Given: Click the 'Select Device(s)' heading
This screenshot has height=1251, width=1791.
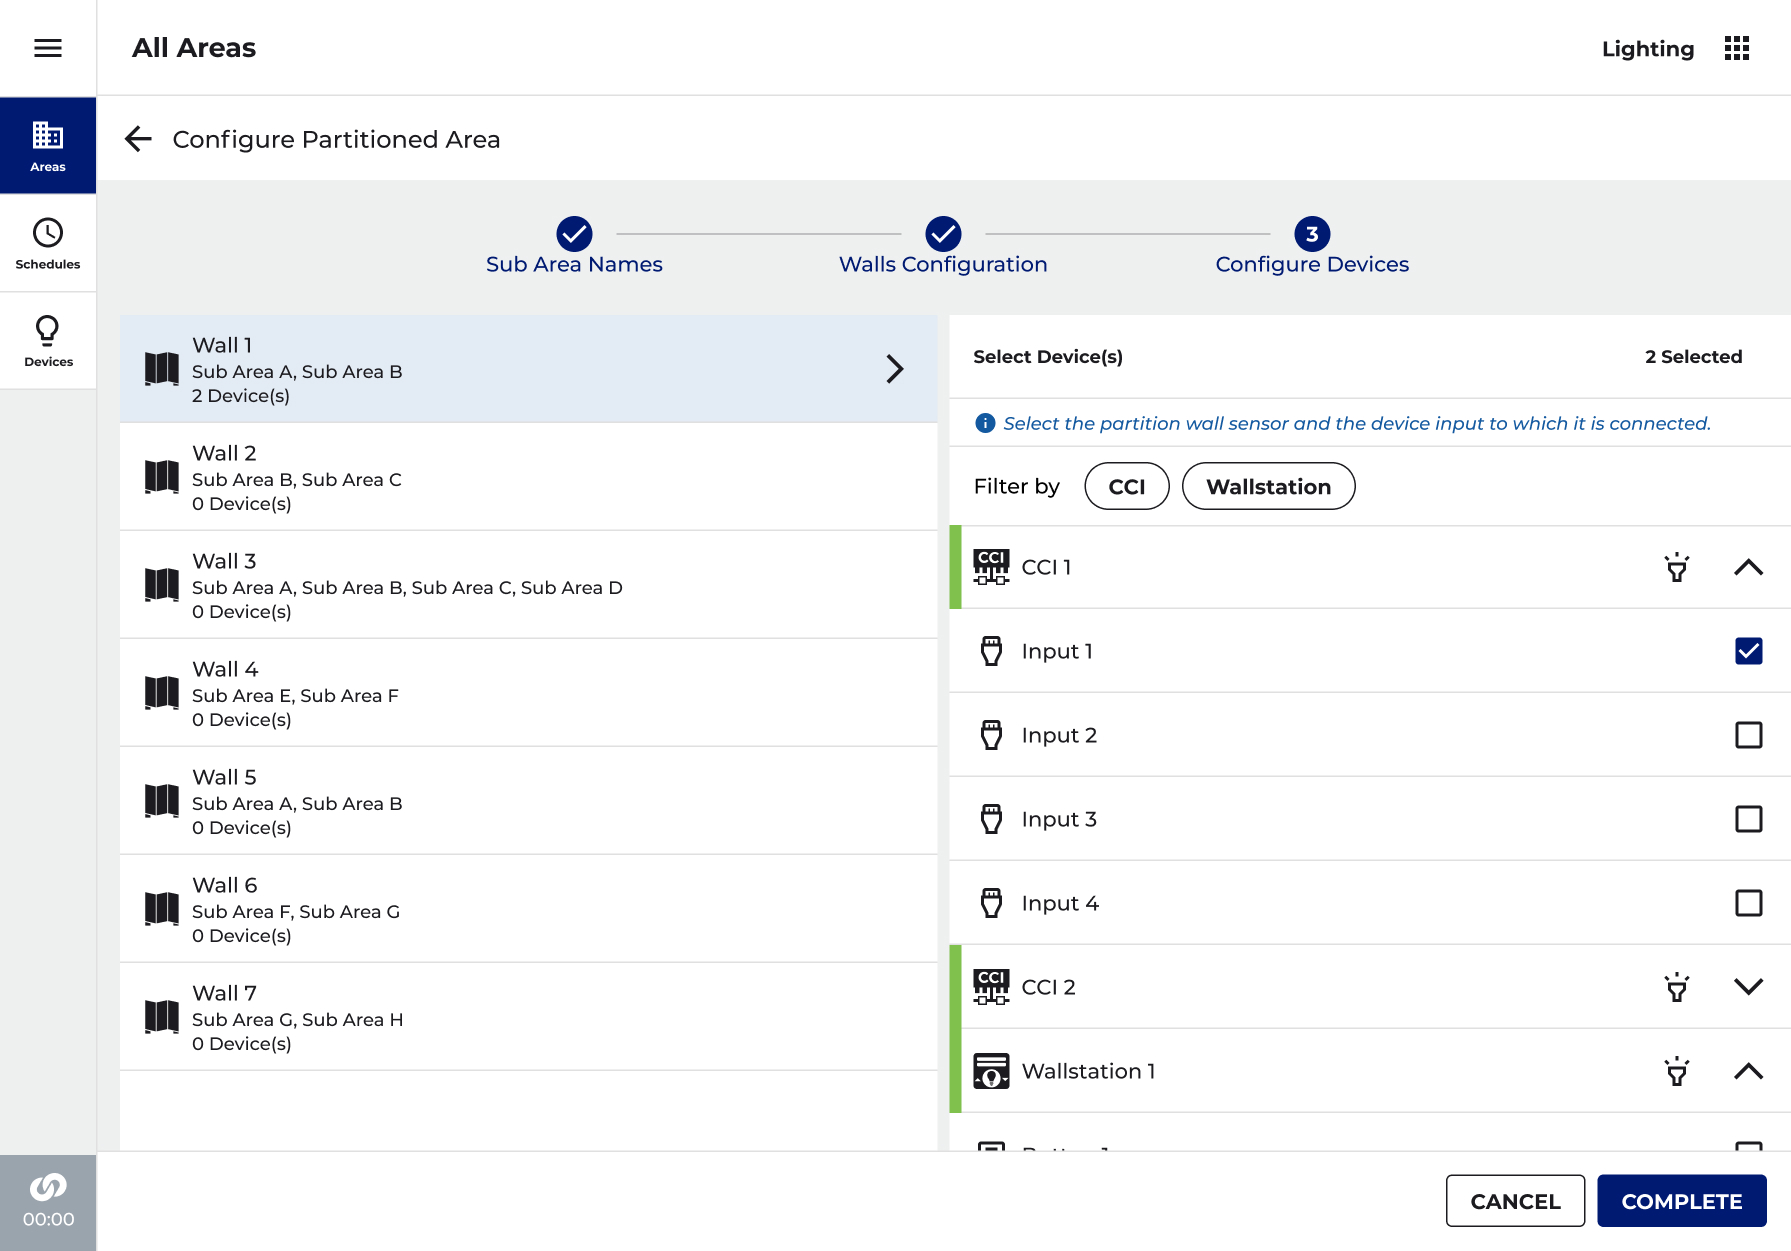Looking at the screenshot, I should 1048,357.
